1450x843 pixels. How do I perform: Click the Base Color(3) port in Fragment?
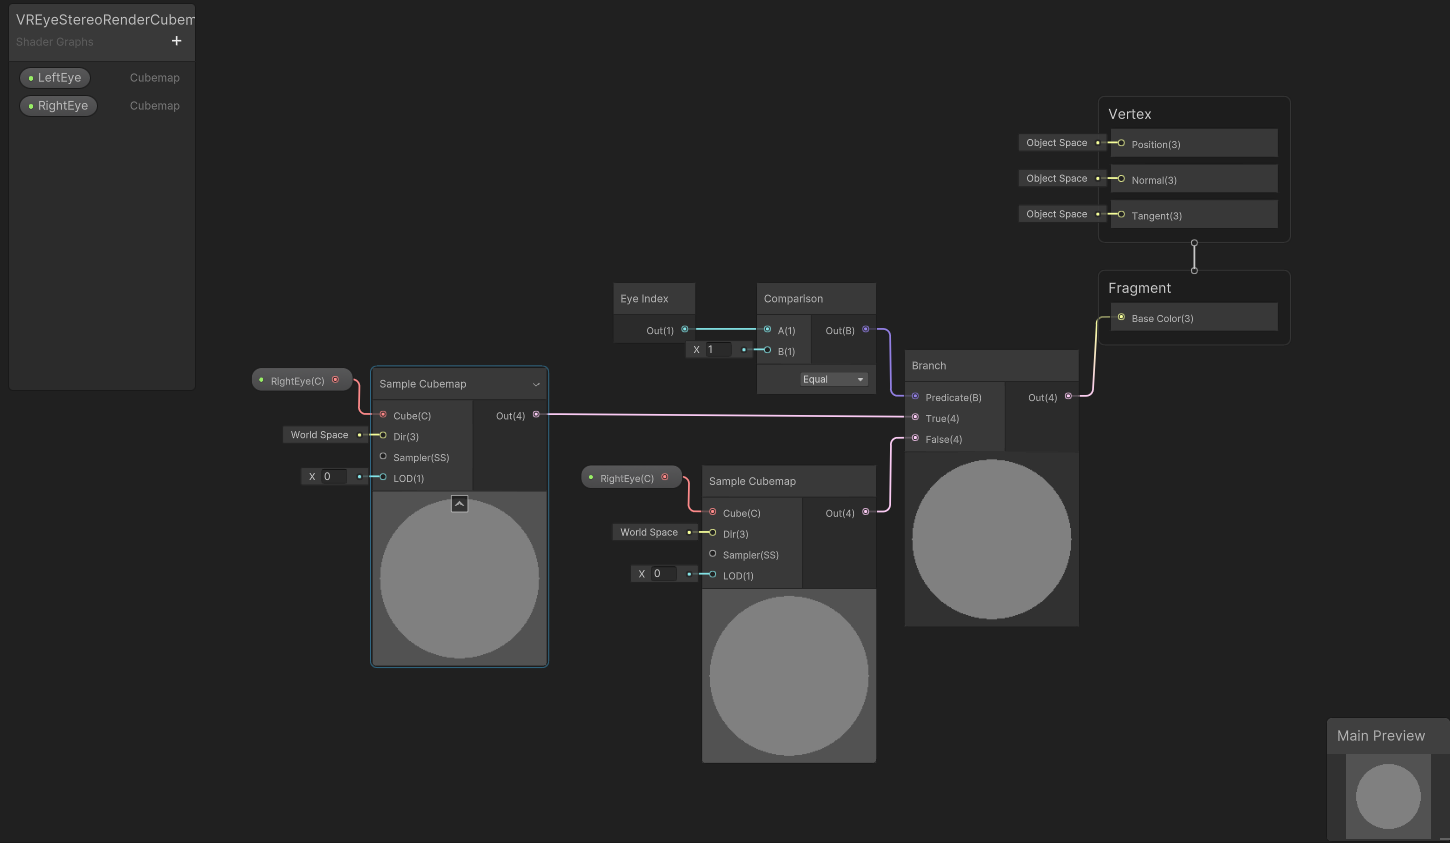pyautogui.click(x=1121, y=317)
